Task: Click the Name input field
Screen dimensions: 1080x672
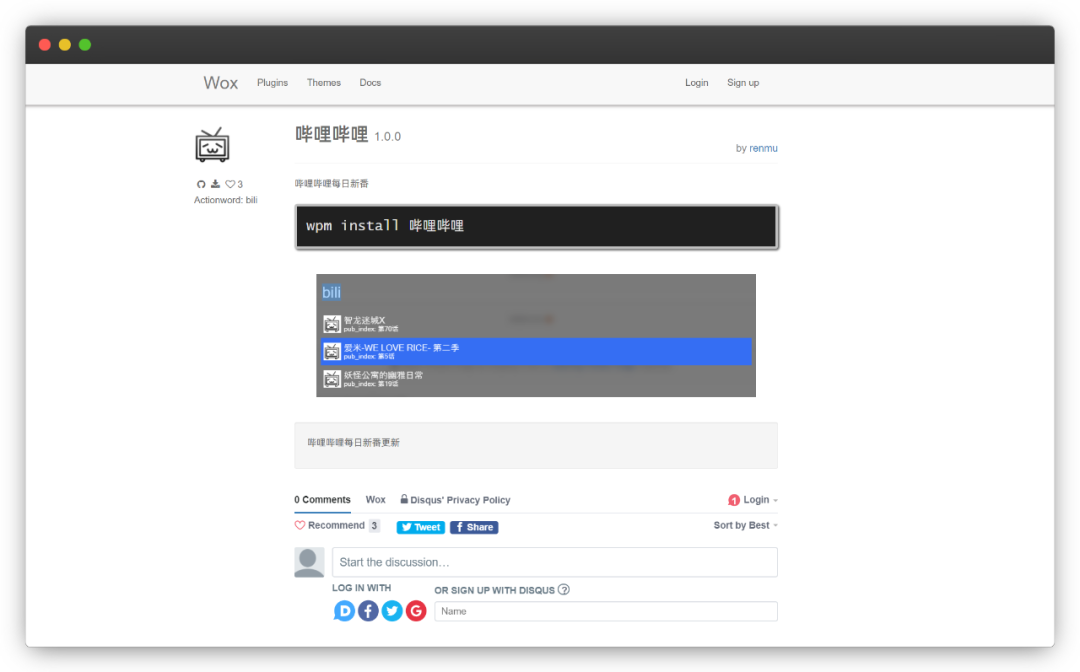Action: click(x=606, y=611)
